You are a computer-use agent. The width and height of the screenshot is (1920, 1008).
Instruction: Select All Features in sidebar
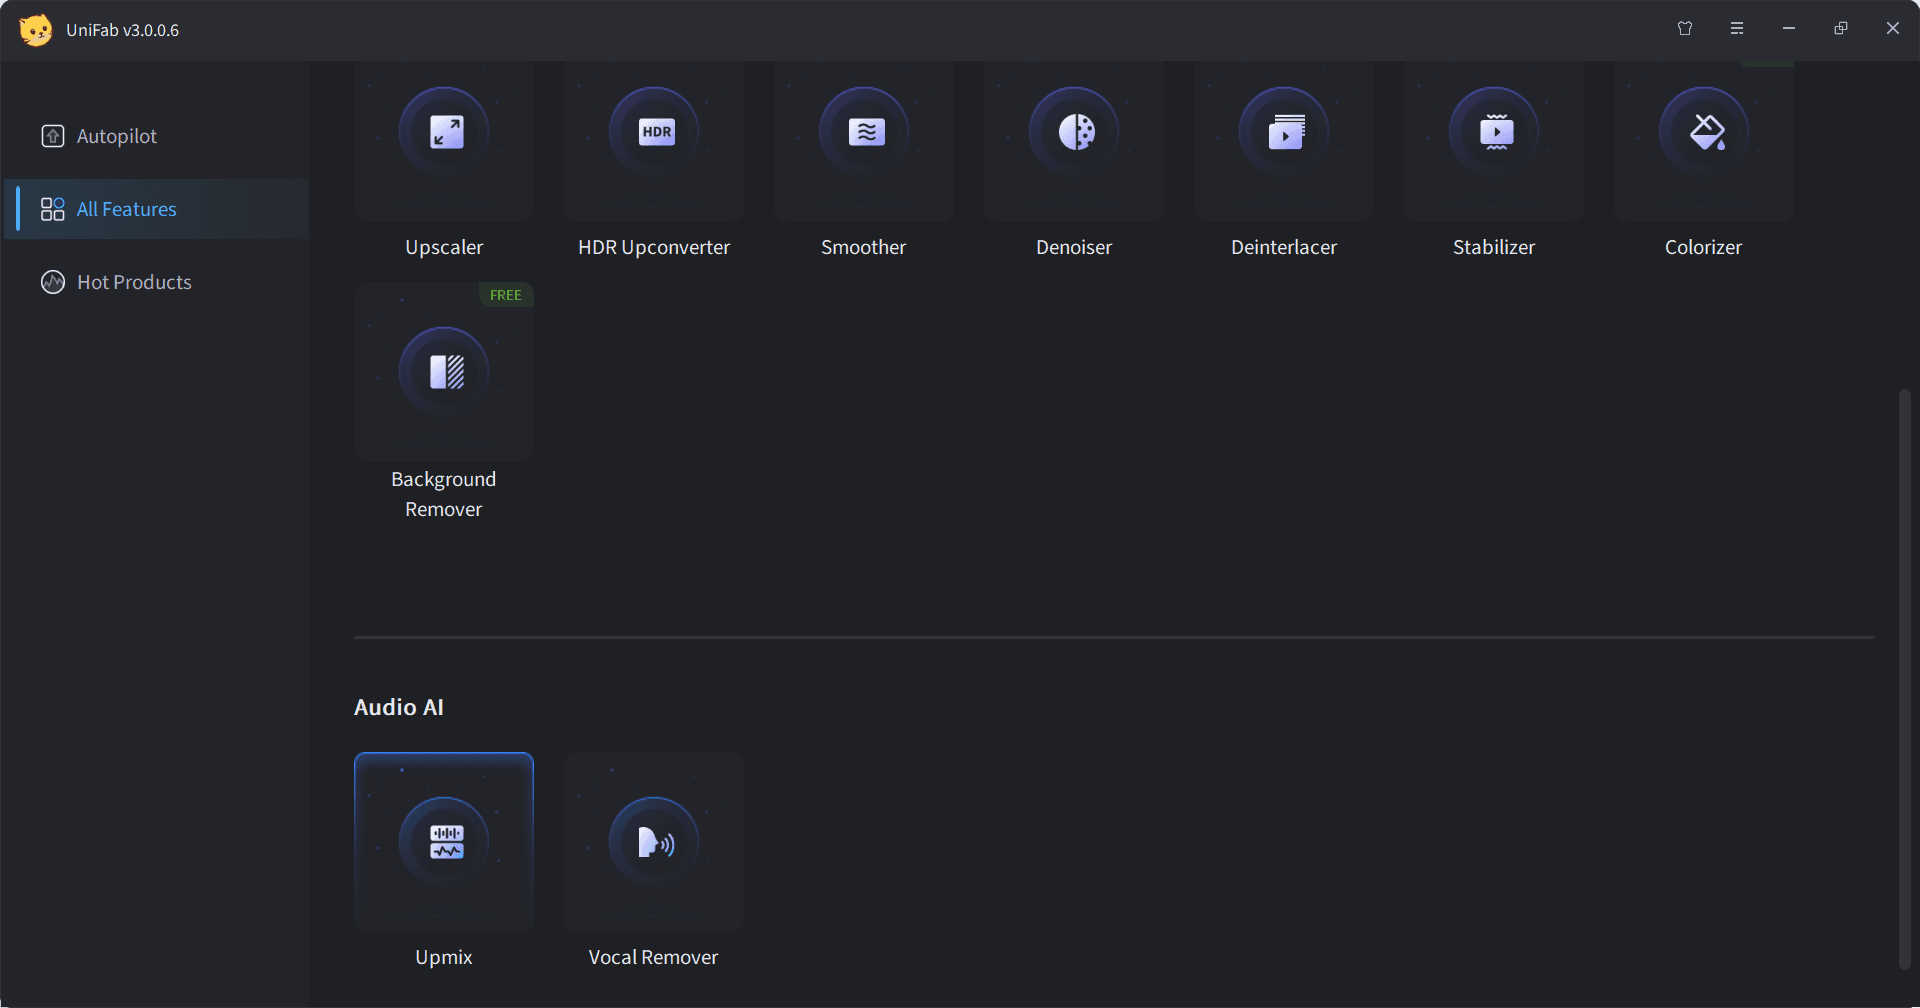[x=158, y=209]
